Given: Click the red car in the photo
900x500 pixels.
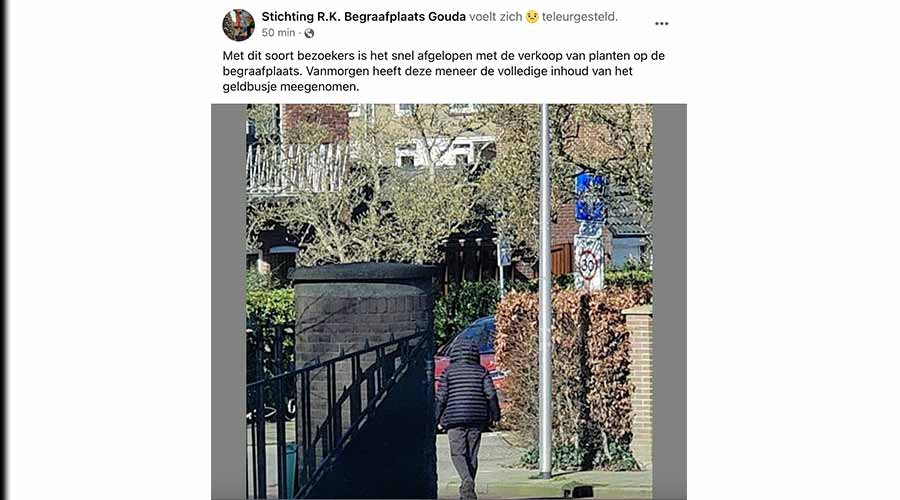Looking at the screenshot, I should (x=468, y=350).
